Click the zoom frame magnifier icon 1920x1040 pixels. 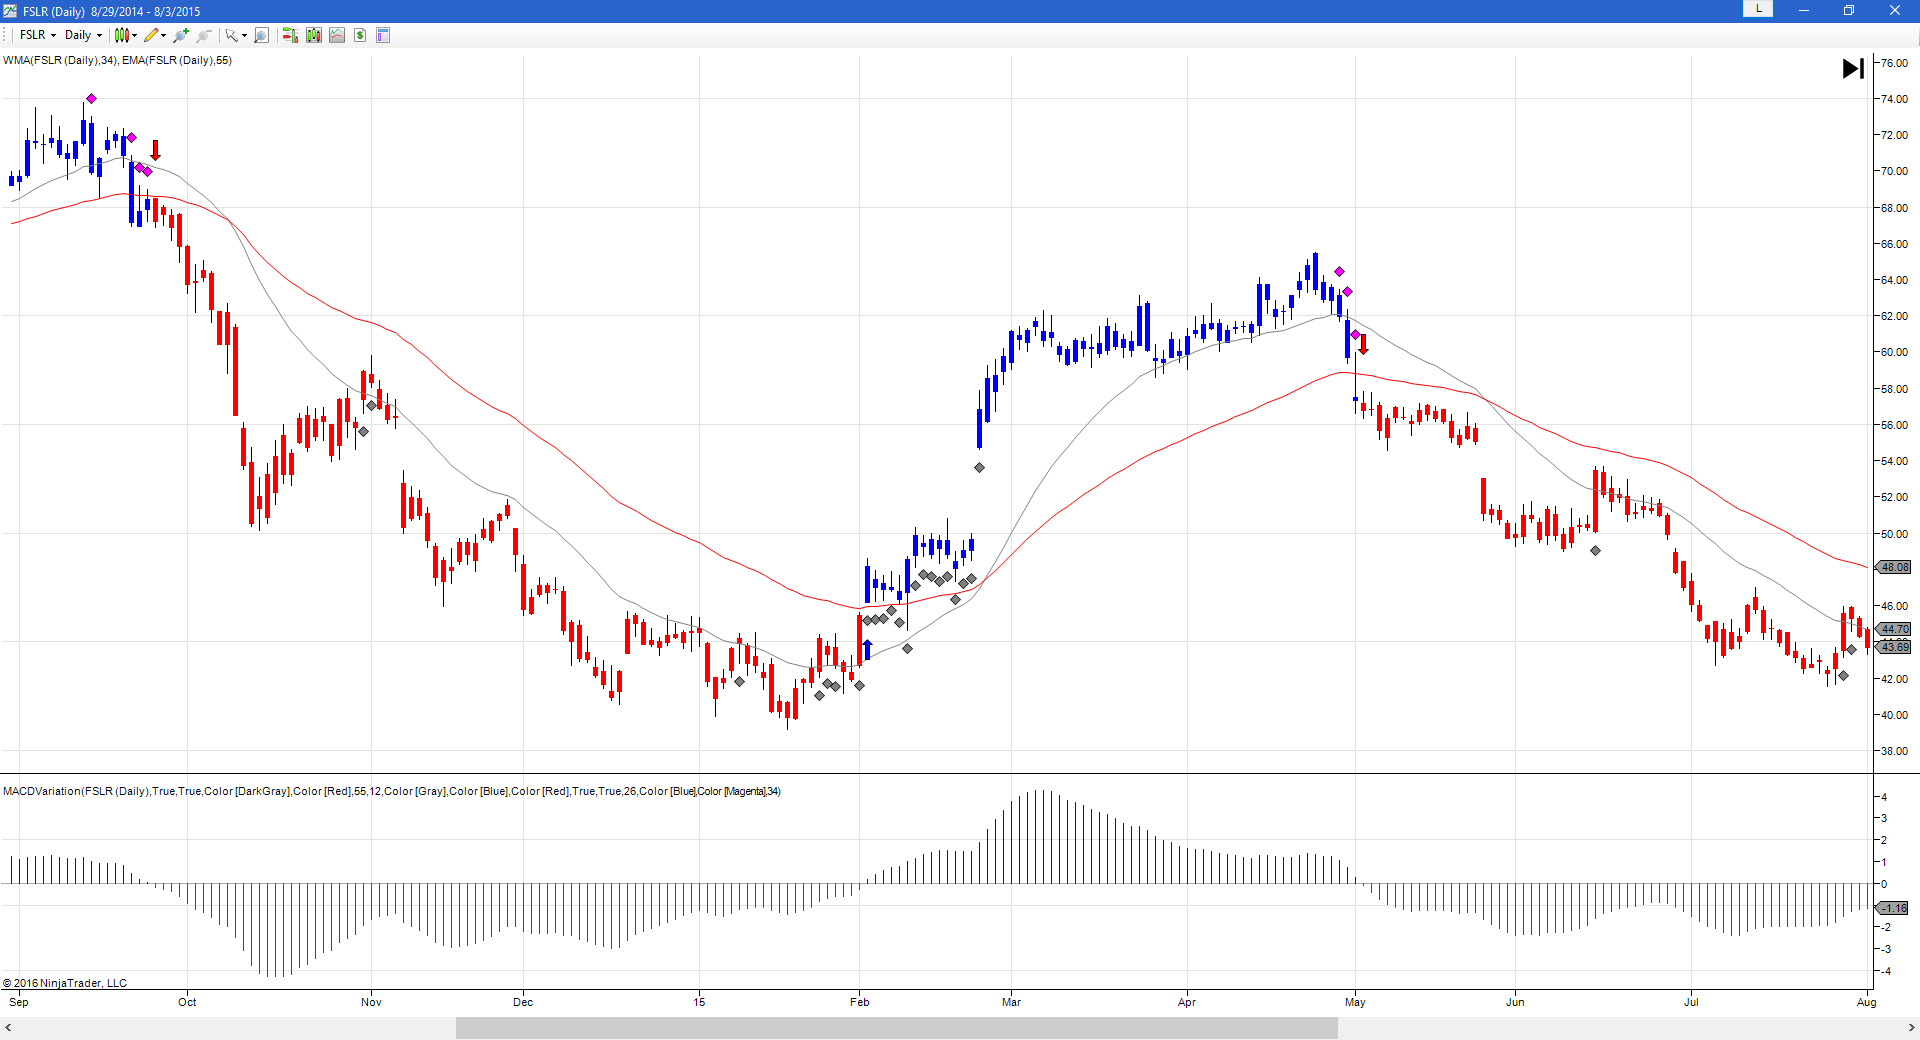(x=261, y=35)
